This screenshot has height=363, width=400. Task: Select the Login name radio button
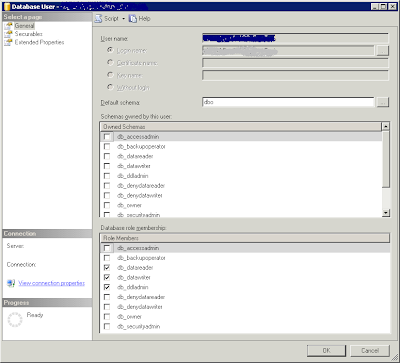click(x=110, y=50)
